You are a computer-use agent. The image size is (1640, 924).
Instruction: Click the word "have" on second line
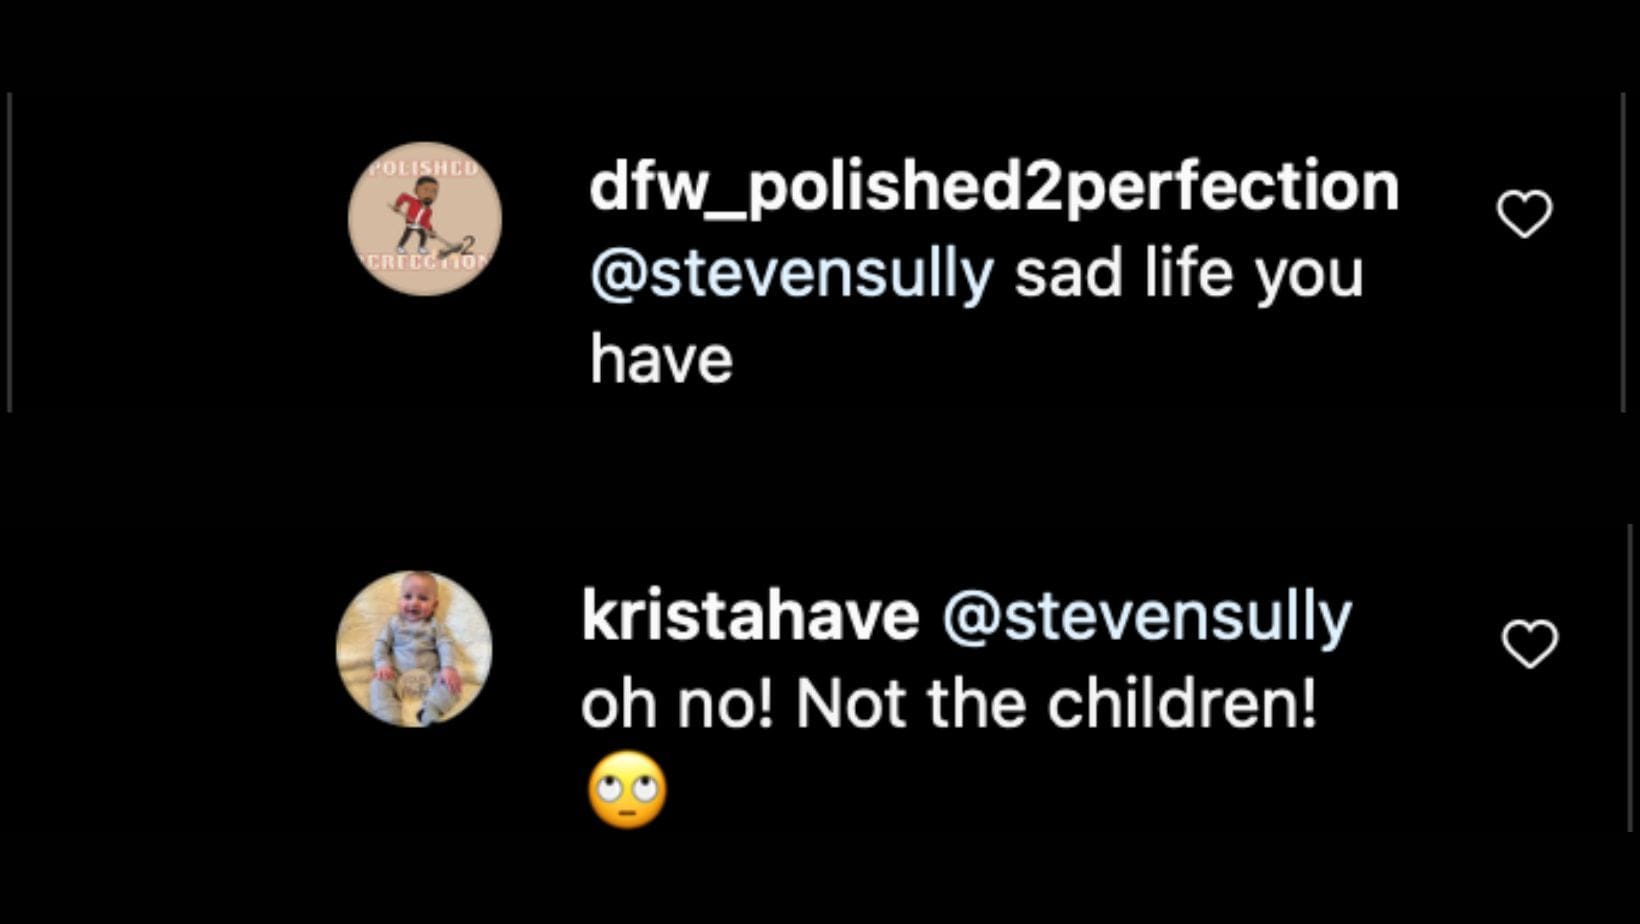click(661, 360)
